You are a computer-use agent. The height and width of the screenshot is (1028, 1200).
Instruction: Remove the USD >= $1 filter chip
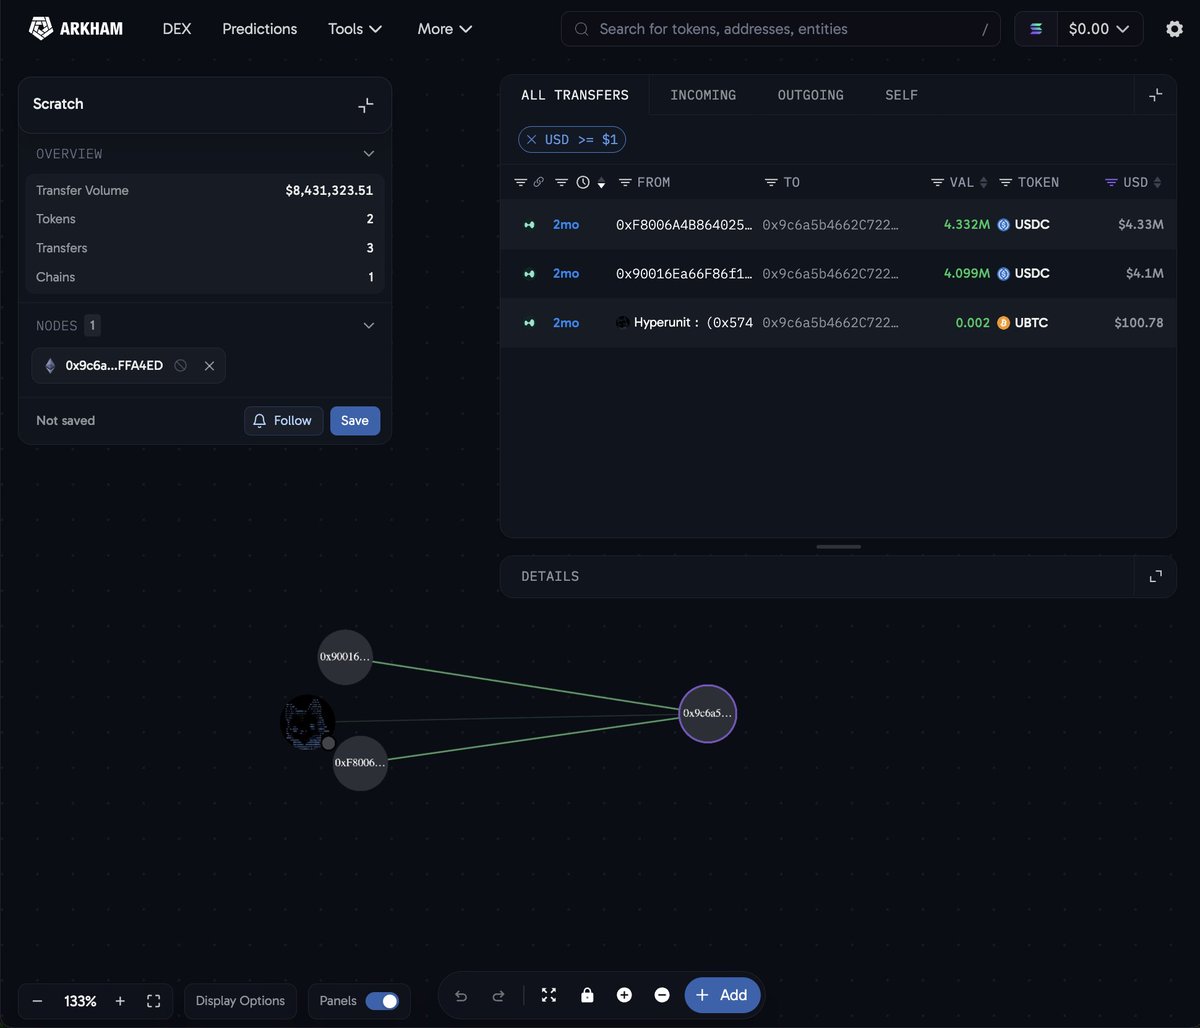click(x=532, y=140)
